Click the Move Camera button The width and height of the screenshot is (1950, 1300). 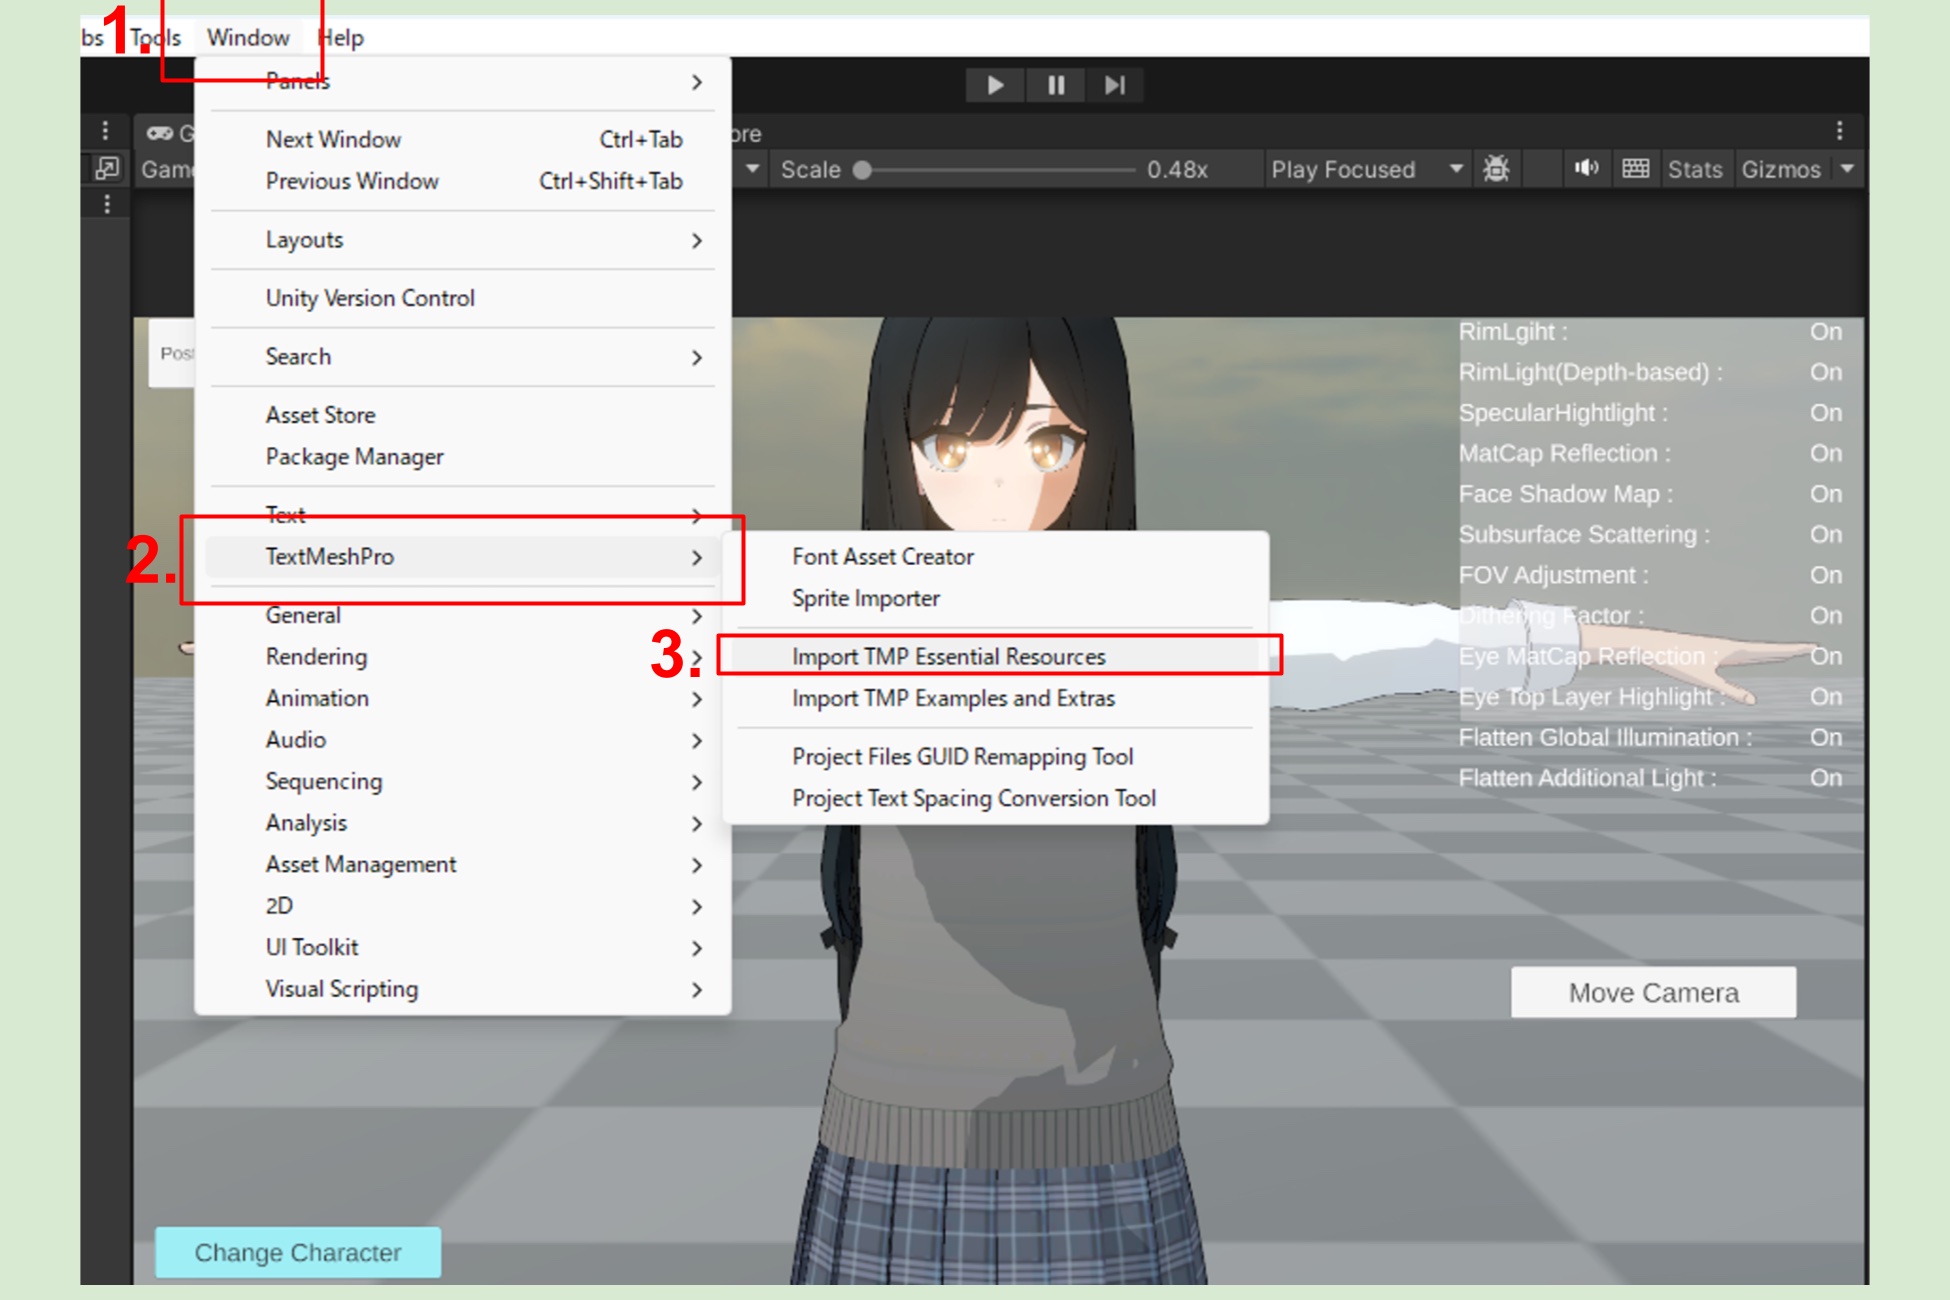point(1652,992)
